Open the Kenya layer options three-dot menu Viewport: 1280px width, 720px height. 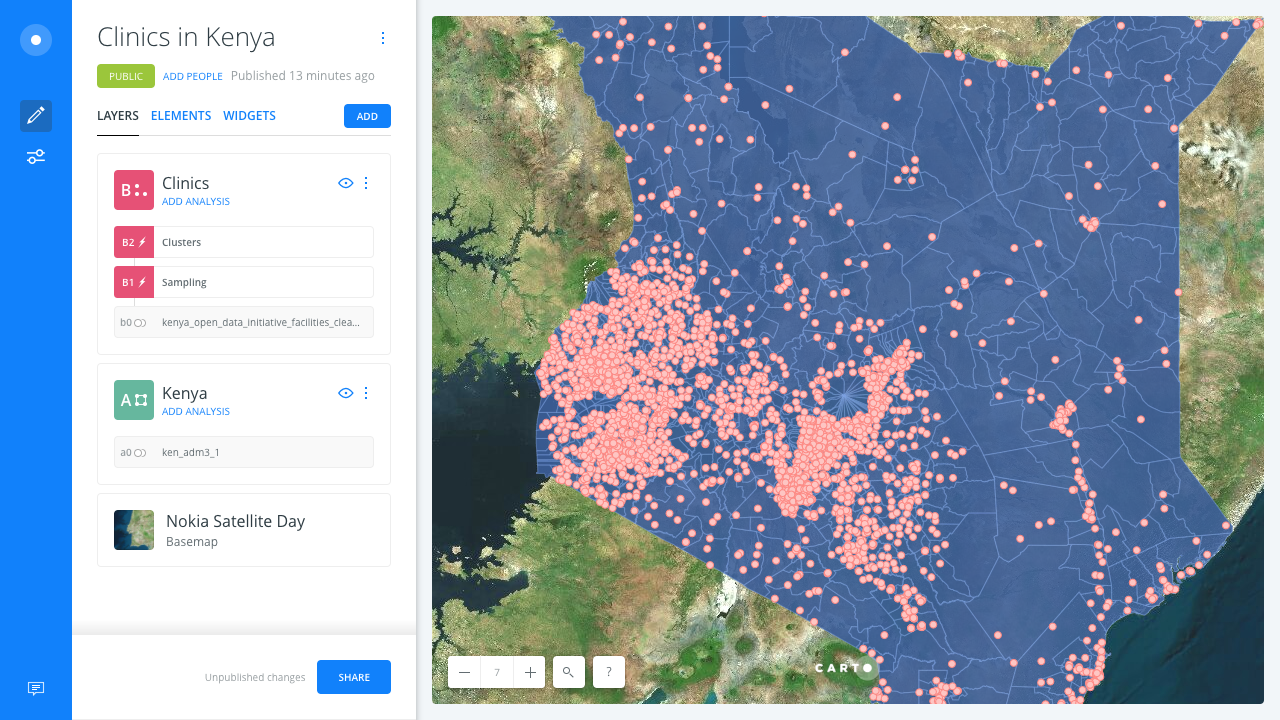click(365, 393)
